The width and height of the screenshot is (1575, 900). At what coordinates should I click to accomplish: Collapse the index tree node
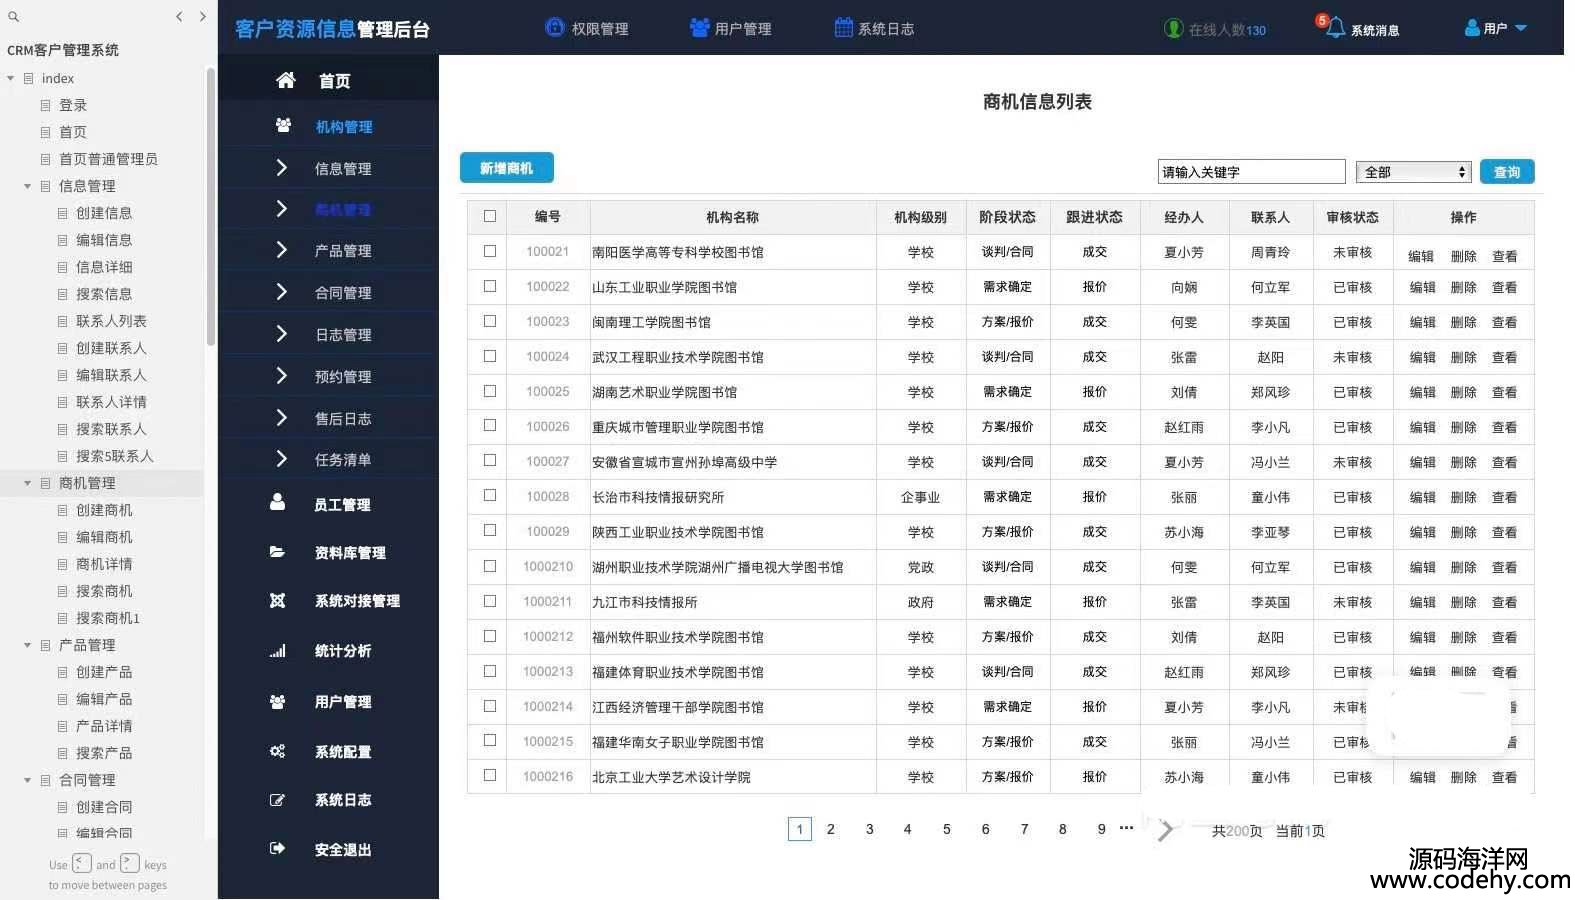pyautogui.click(x=11, y=78)
